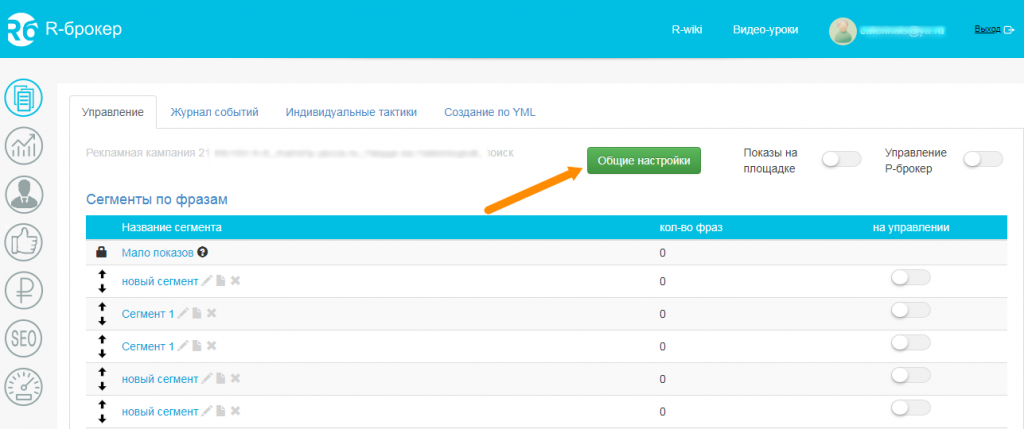Click the logout arrow icon beside Выход

pos(1010,29)
